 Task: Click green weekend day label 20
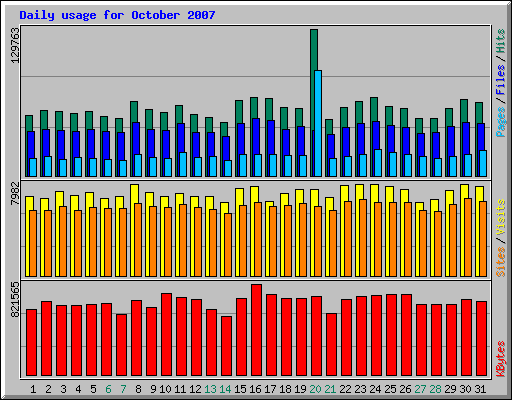[315, 389]
